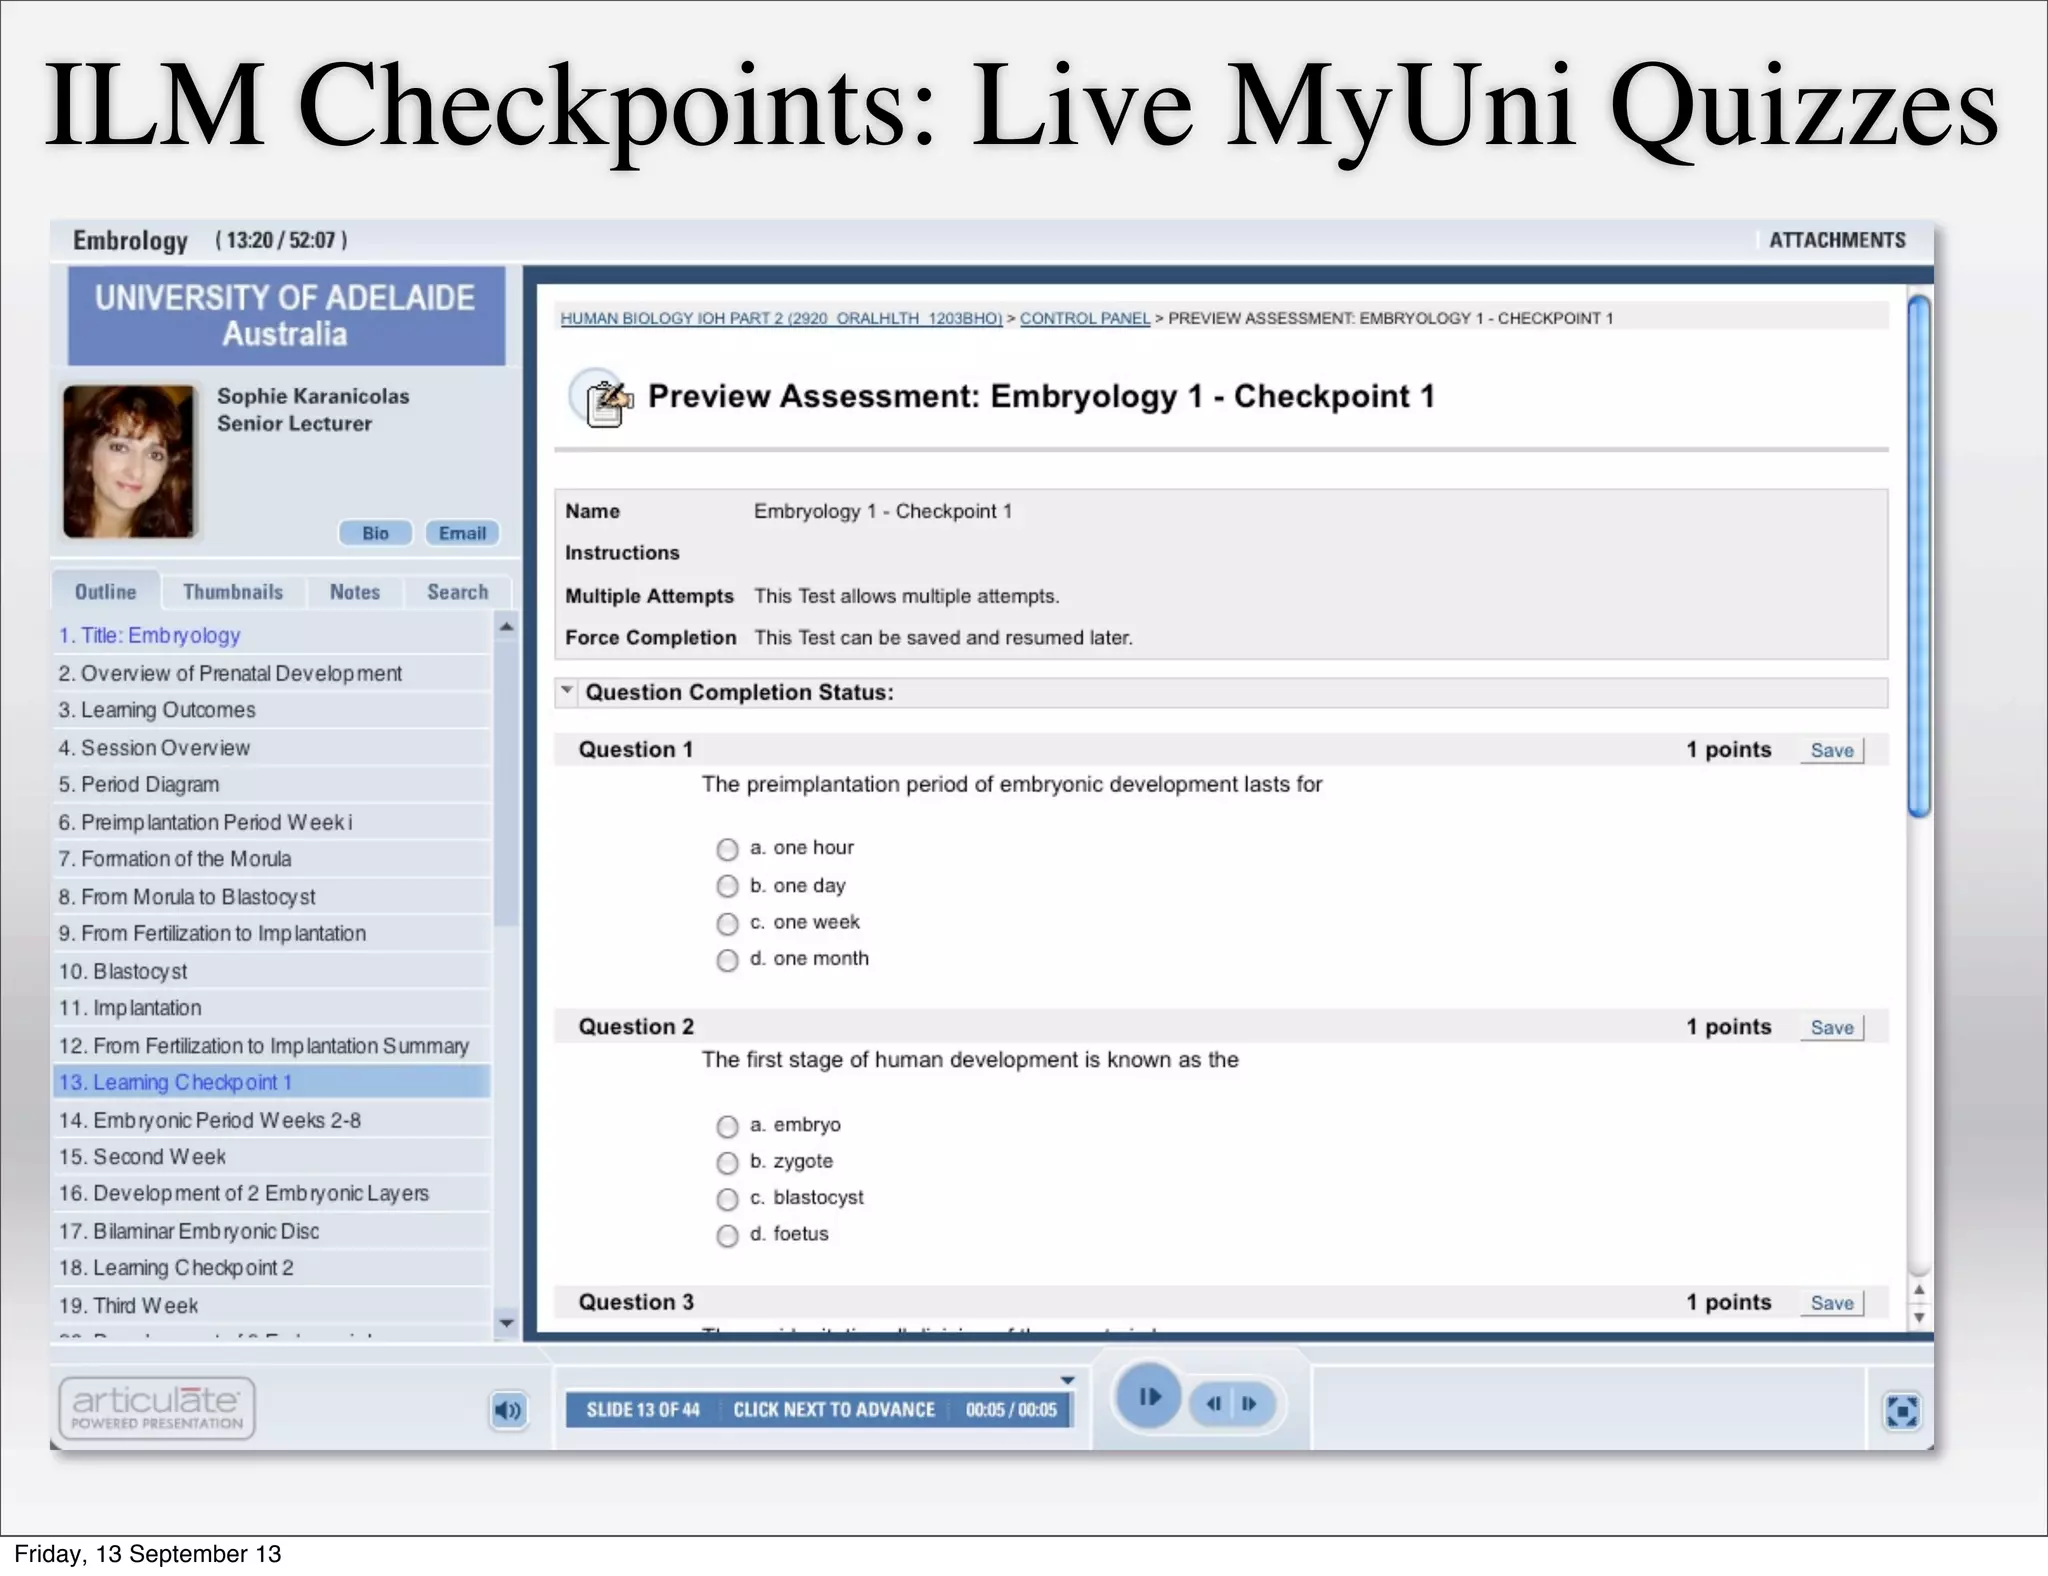Click the Email presenter button
This screenshot has width=2048, height=1576.
point(462,533)
